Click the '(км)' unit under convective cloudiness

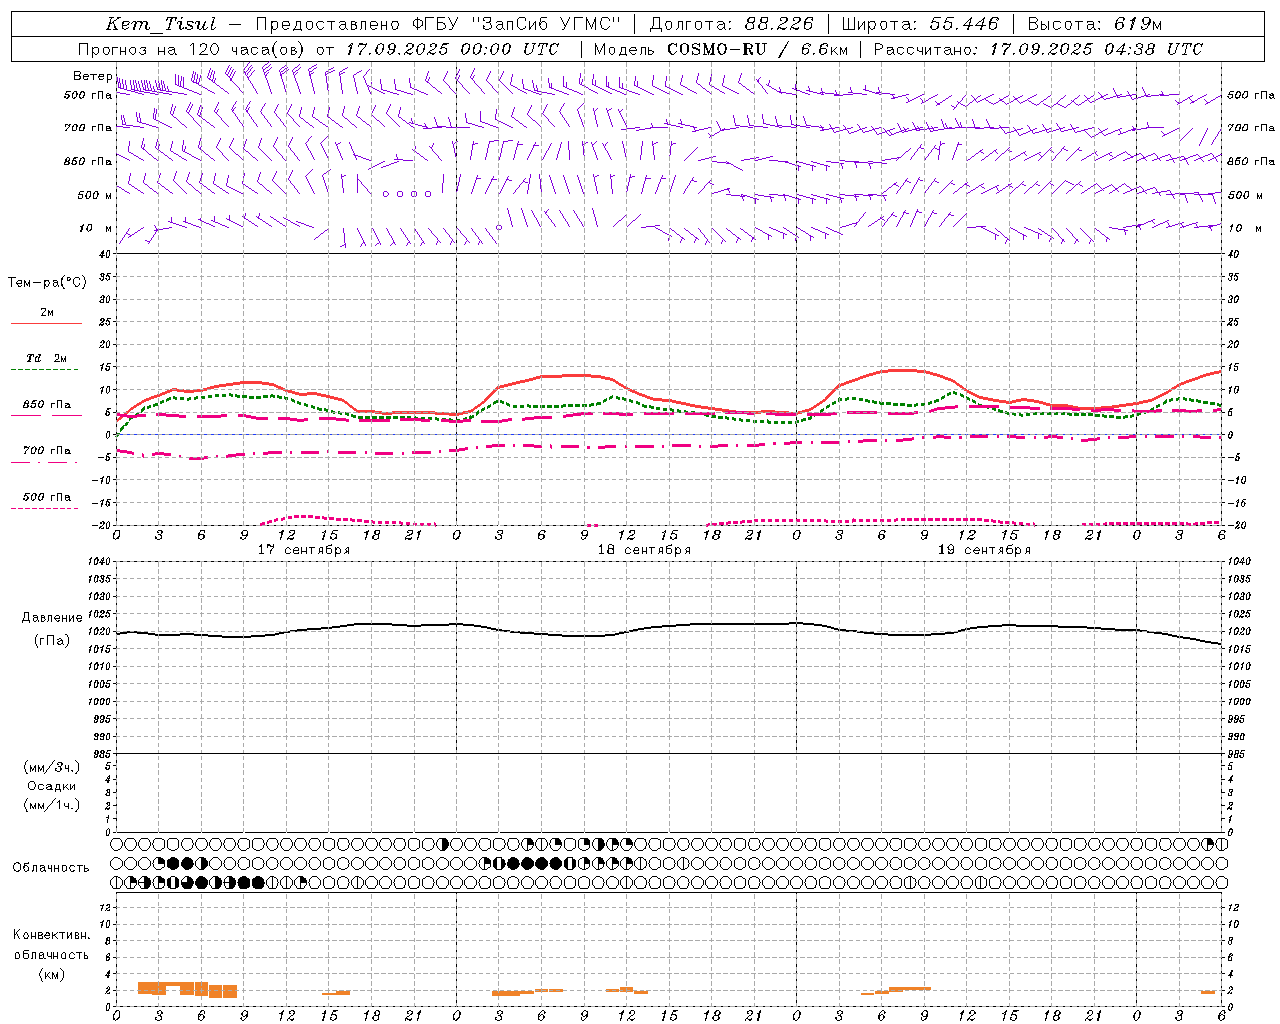pyautogui.click(x=51, y=974)
